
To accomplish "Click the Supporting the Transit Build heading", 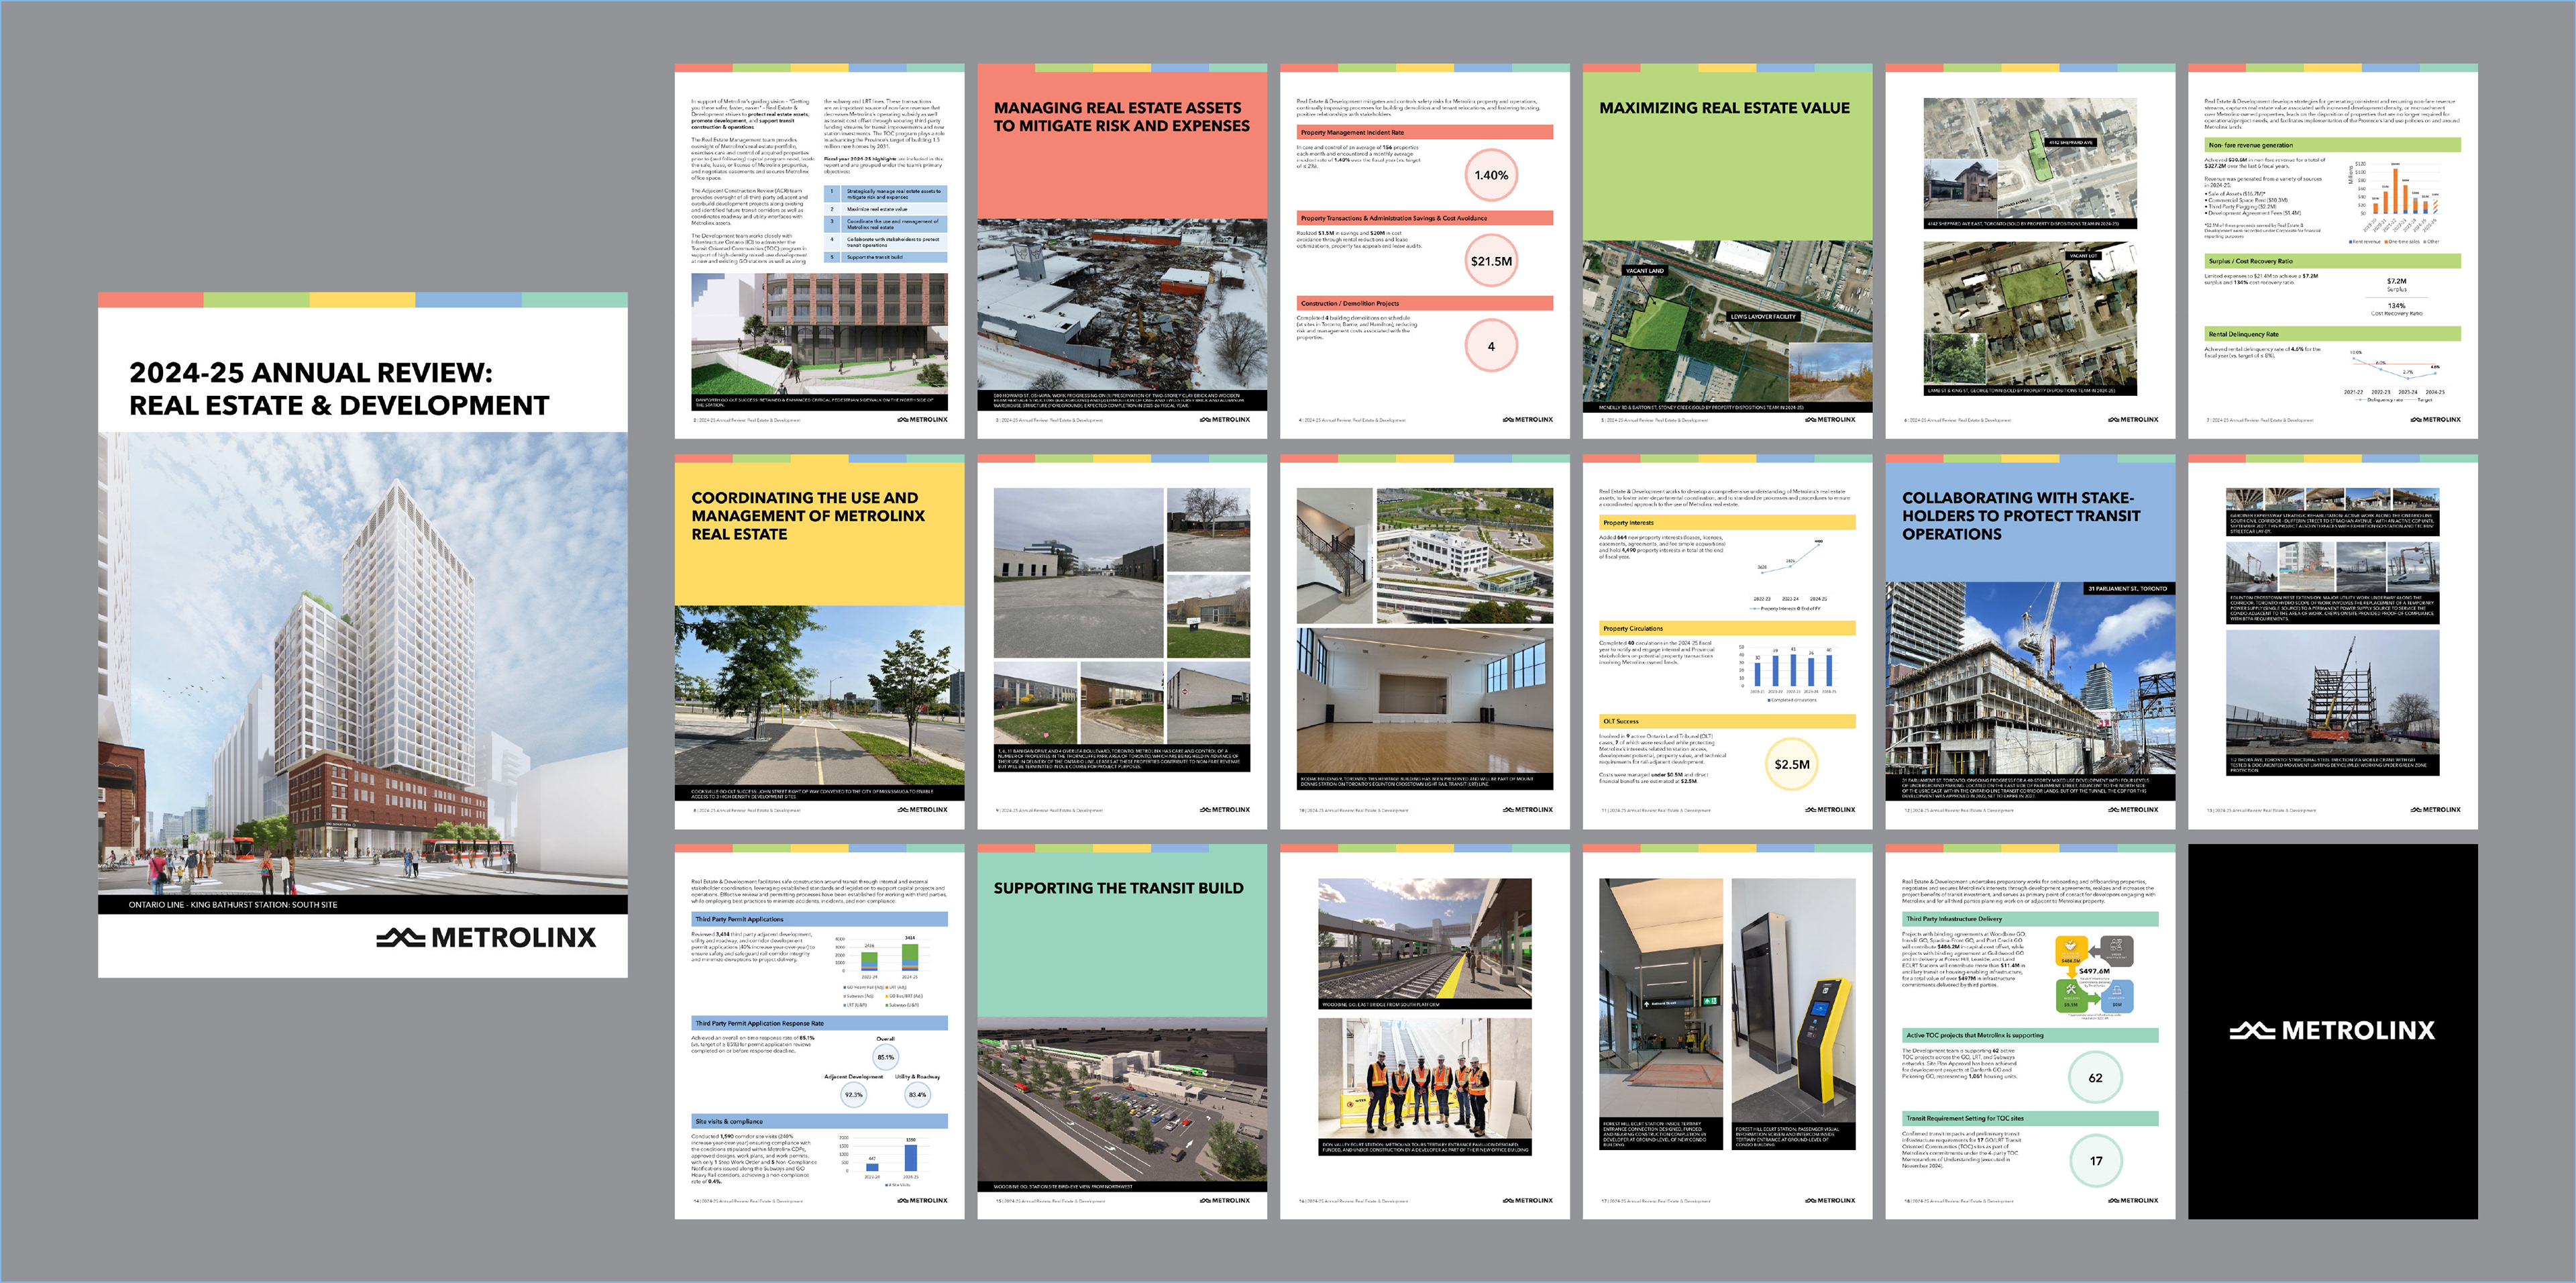I will (1118, 888).
